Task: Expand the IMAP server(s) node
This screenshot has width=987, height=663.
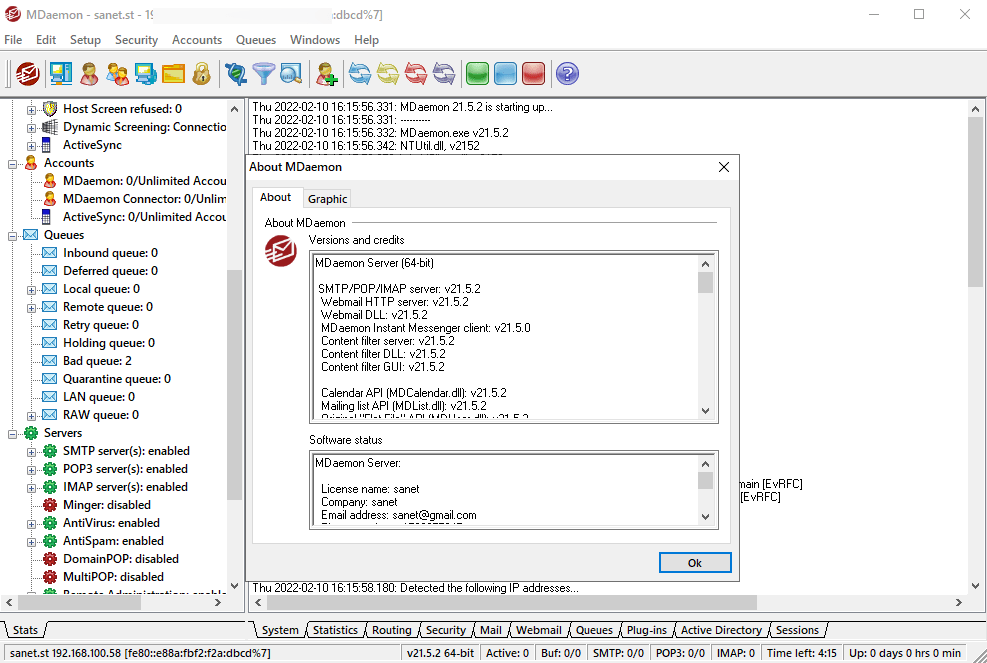Action: click(x=31, y=488)
